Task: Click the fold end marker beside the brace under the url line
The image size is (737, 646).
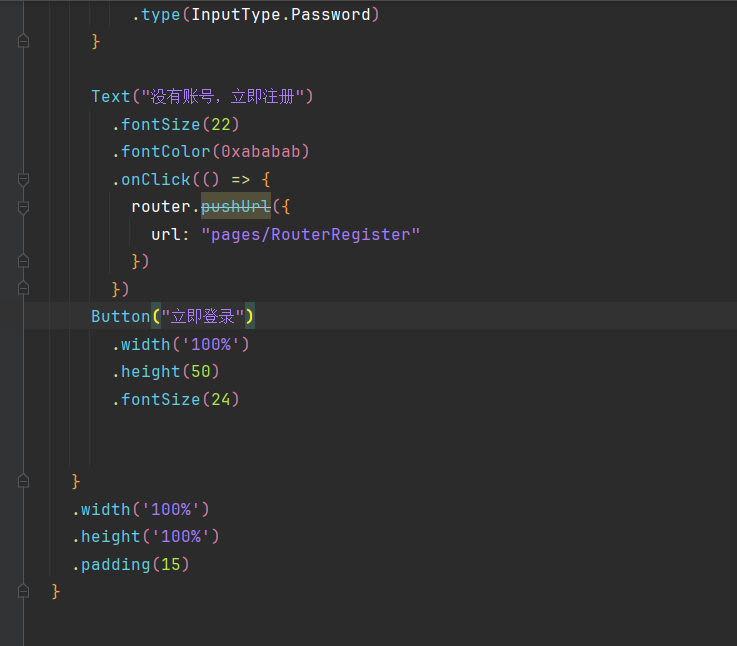Action: pyautogui.click(x=23, y=261)
